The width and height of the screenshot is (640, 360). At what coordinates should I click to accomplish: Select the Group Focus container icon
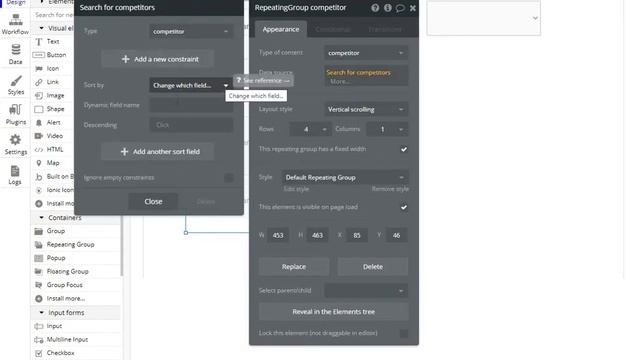39,285
